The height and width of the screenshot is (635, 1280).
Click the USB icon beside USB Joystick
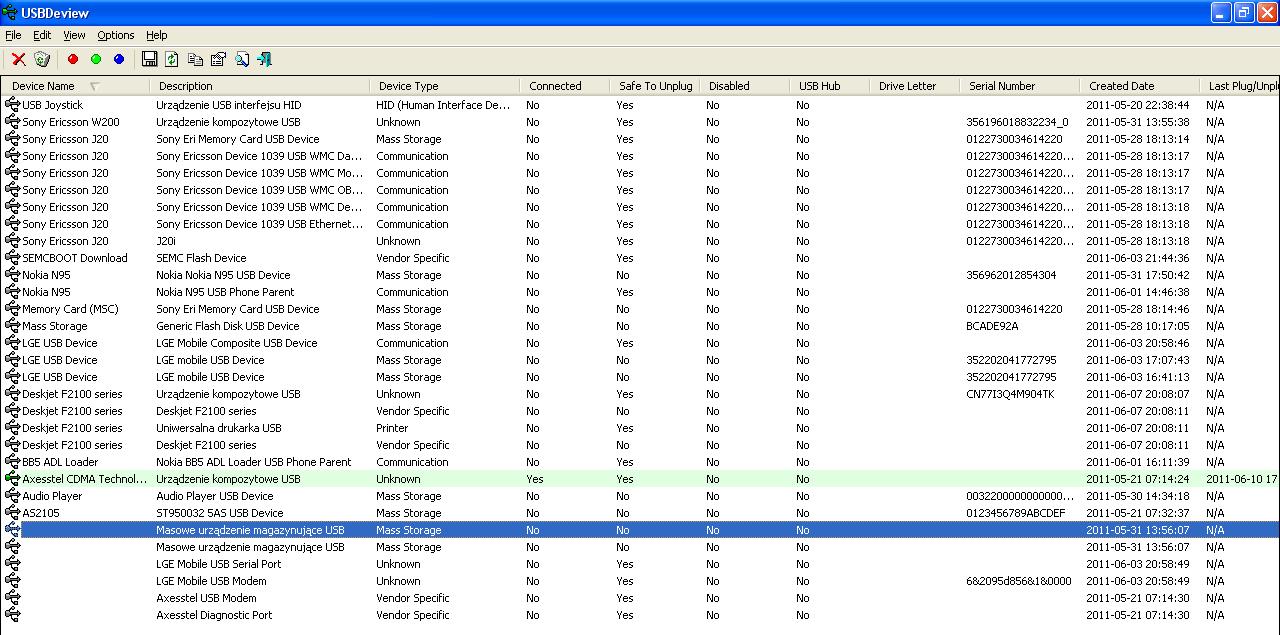click(x=12, y=104)
